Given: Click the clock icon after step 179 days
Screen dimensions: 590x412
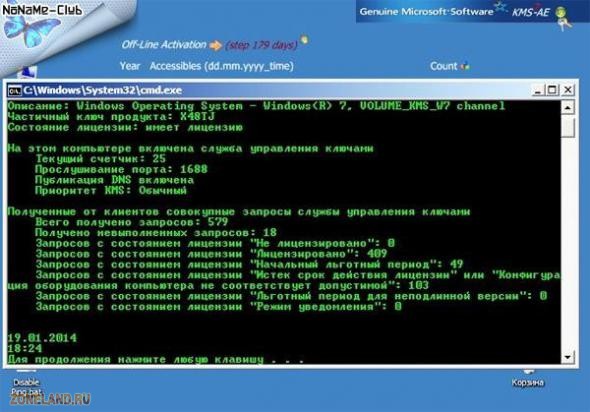Looking at the screenshot, I should click(304, 39).
